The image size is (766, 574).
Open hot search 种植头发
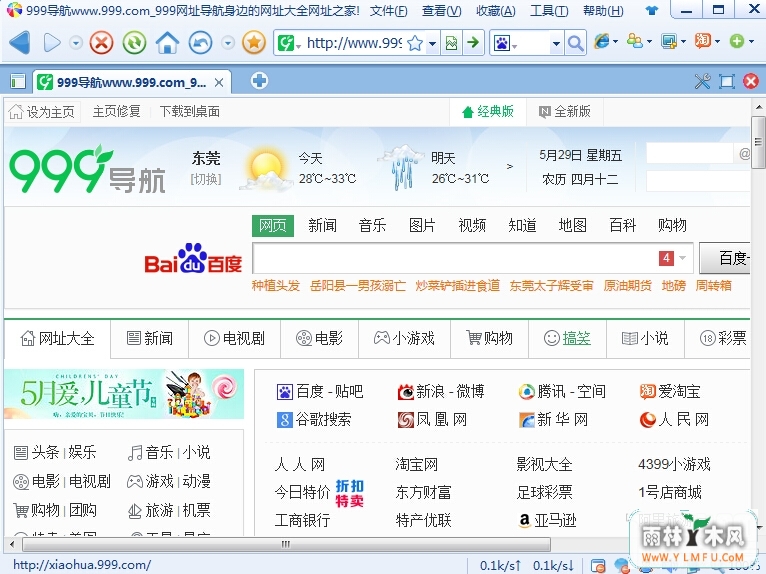coord(276,286)
